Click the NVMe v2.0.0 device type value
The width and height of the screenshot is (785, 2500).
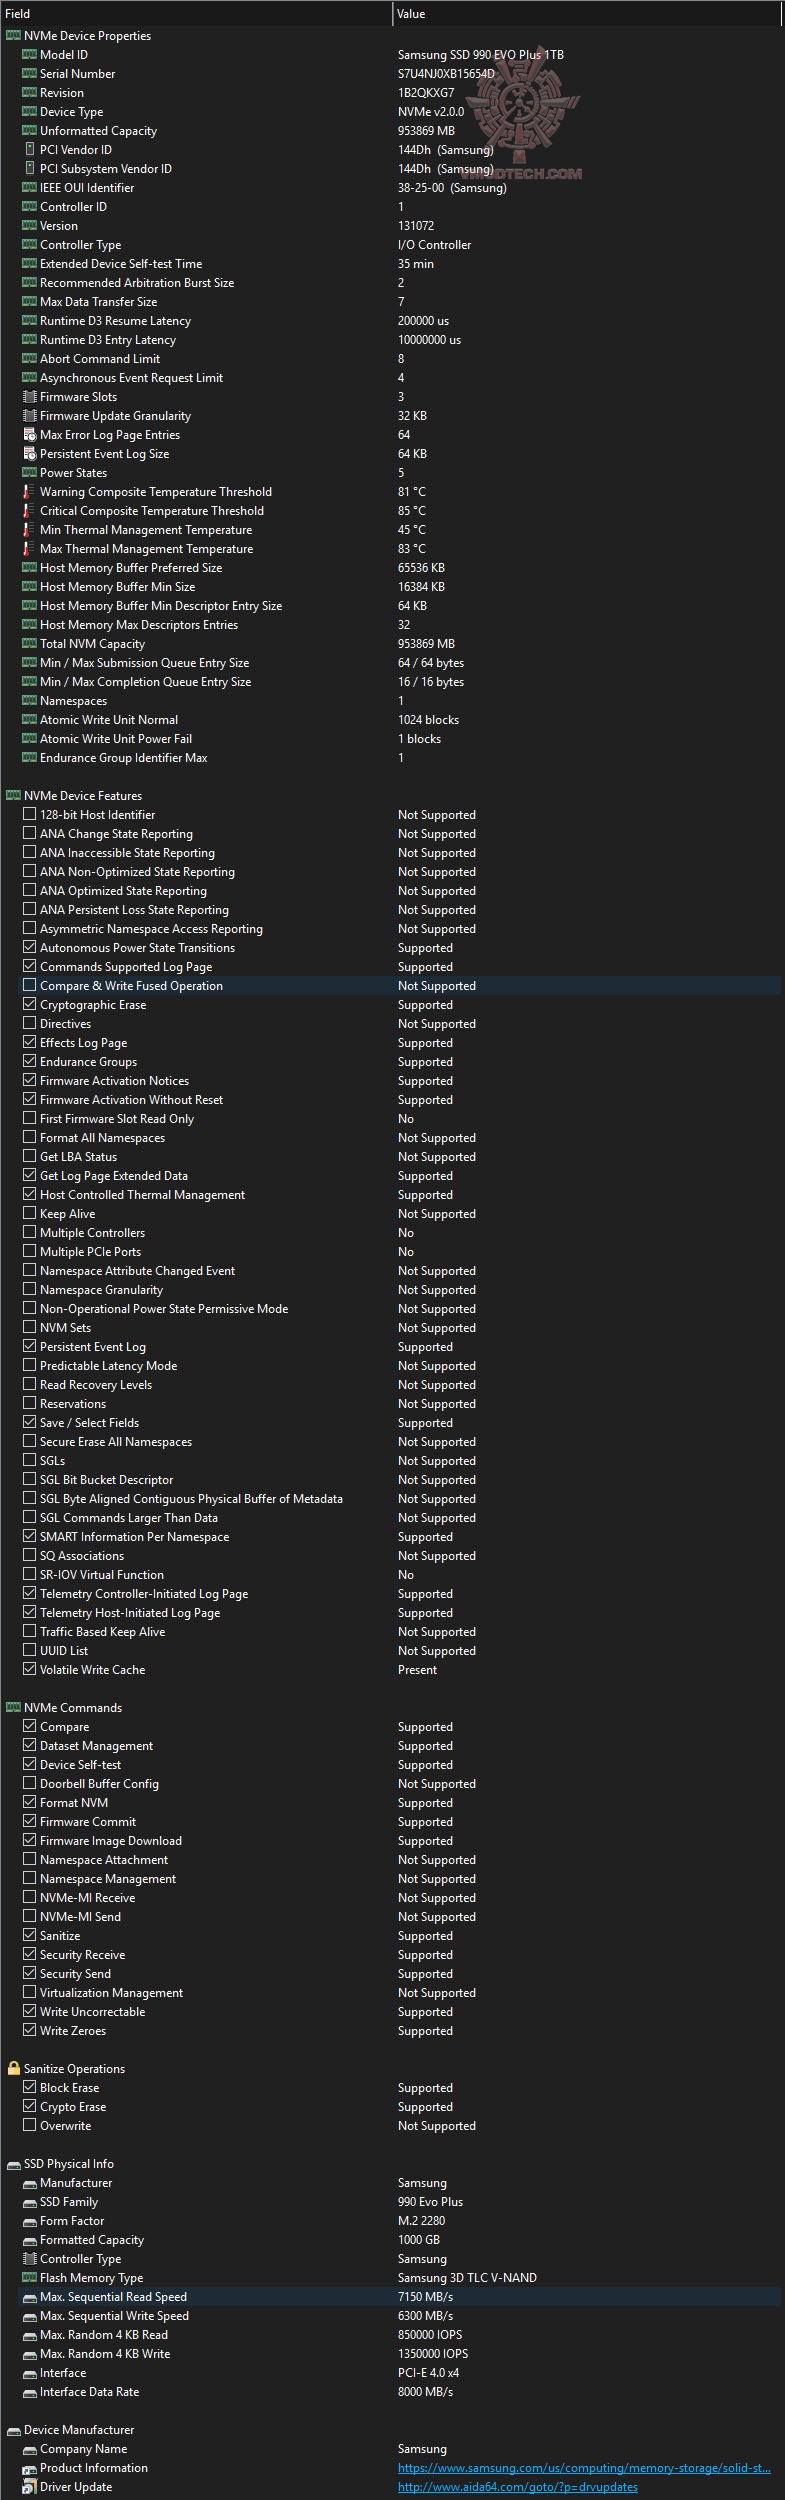pyautogui.click(x=431, y=112)
